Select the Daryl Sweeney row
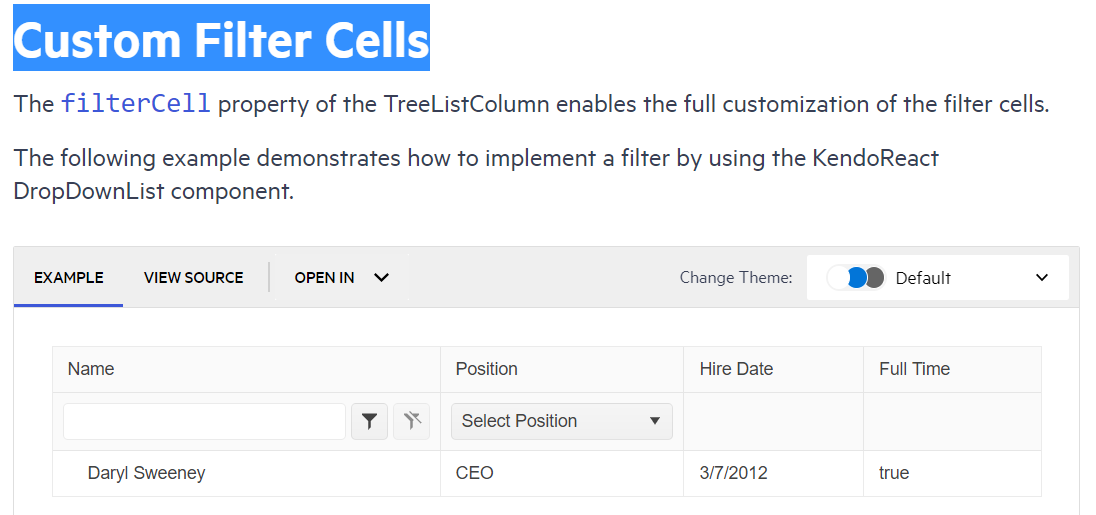This screenshot has width=1096, height=515. (x=146, y=473)
